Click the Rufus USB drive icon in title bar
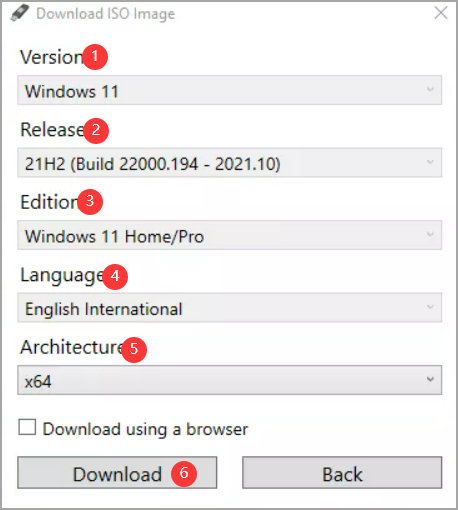Image resolution: width=458 pixels, height=510 pixels. click(20, 13)
